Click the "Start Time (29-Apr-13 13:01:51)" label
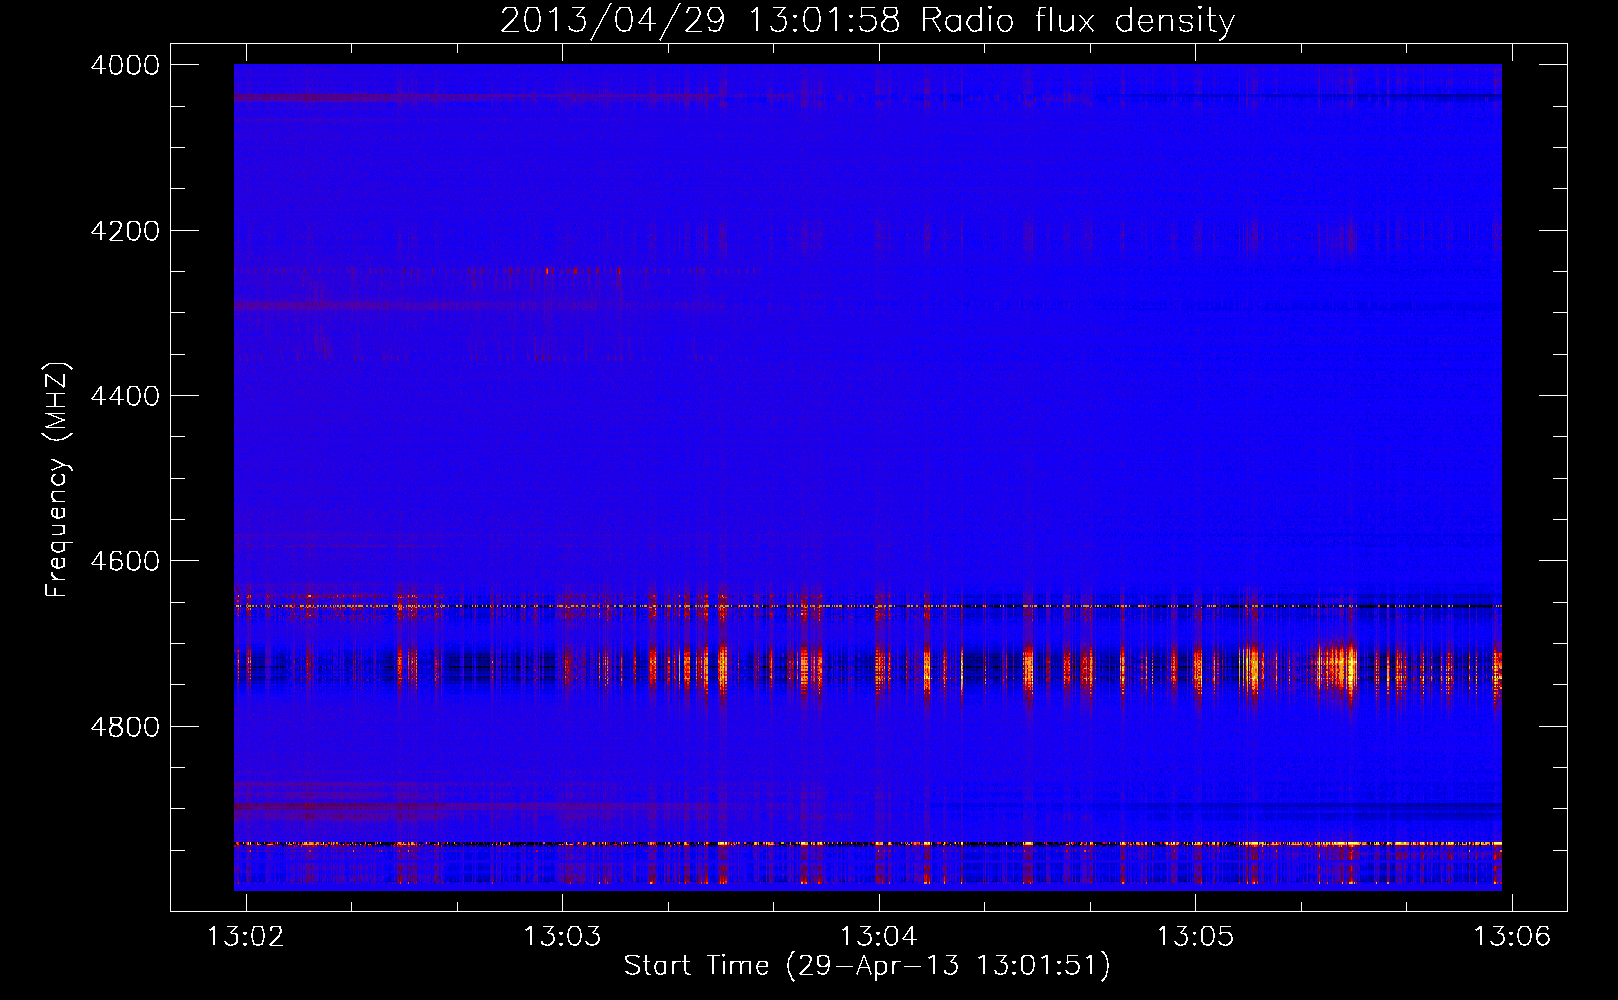The height and width of the screenshot is (1000, 1618). point(867,965)
